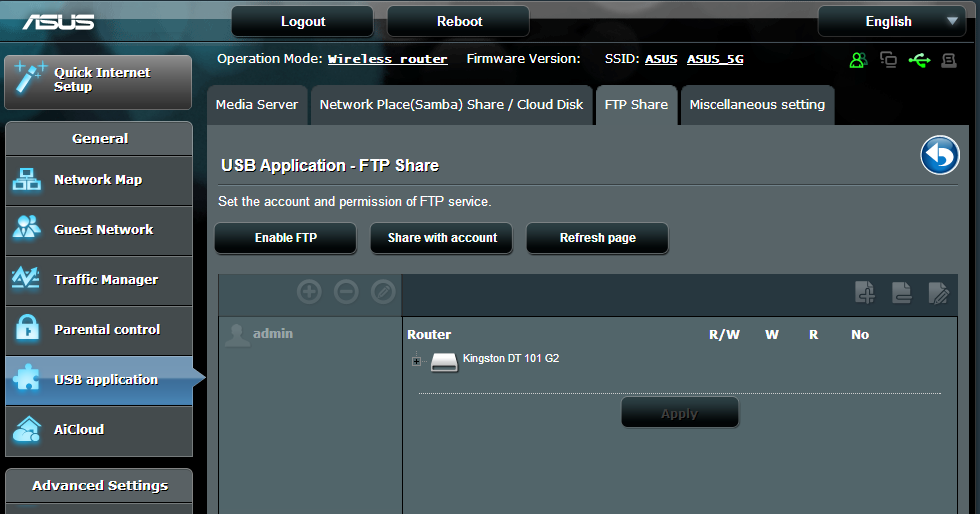Click the network copy status icon

click(888, 59)
